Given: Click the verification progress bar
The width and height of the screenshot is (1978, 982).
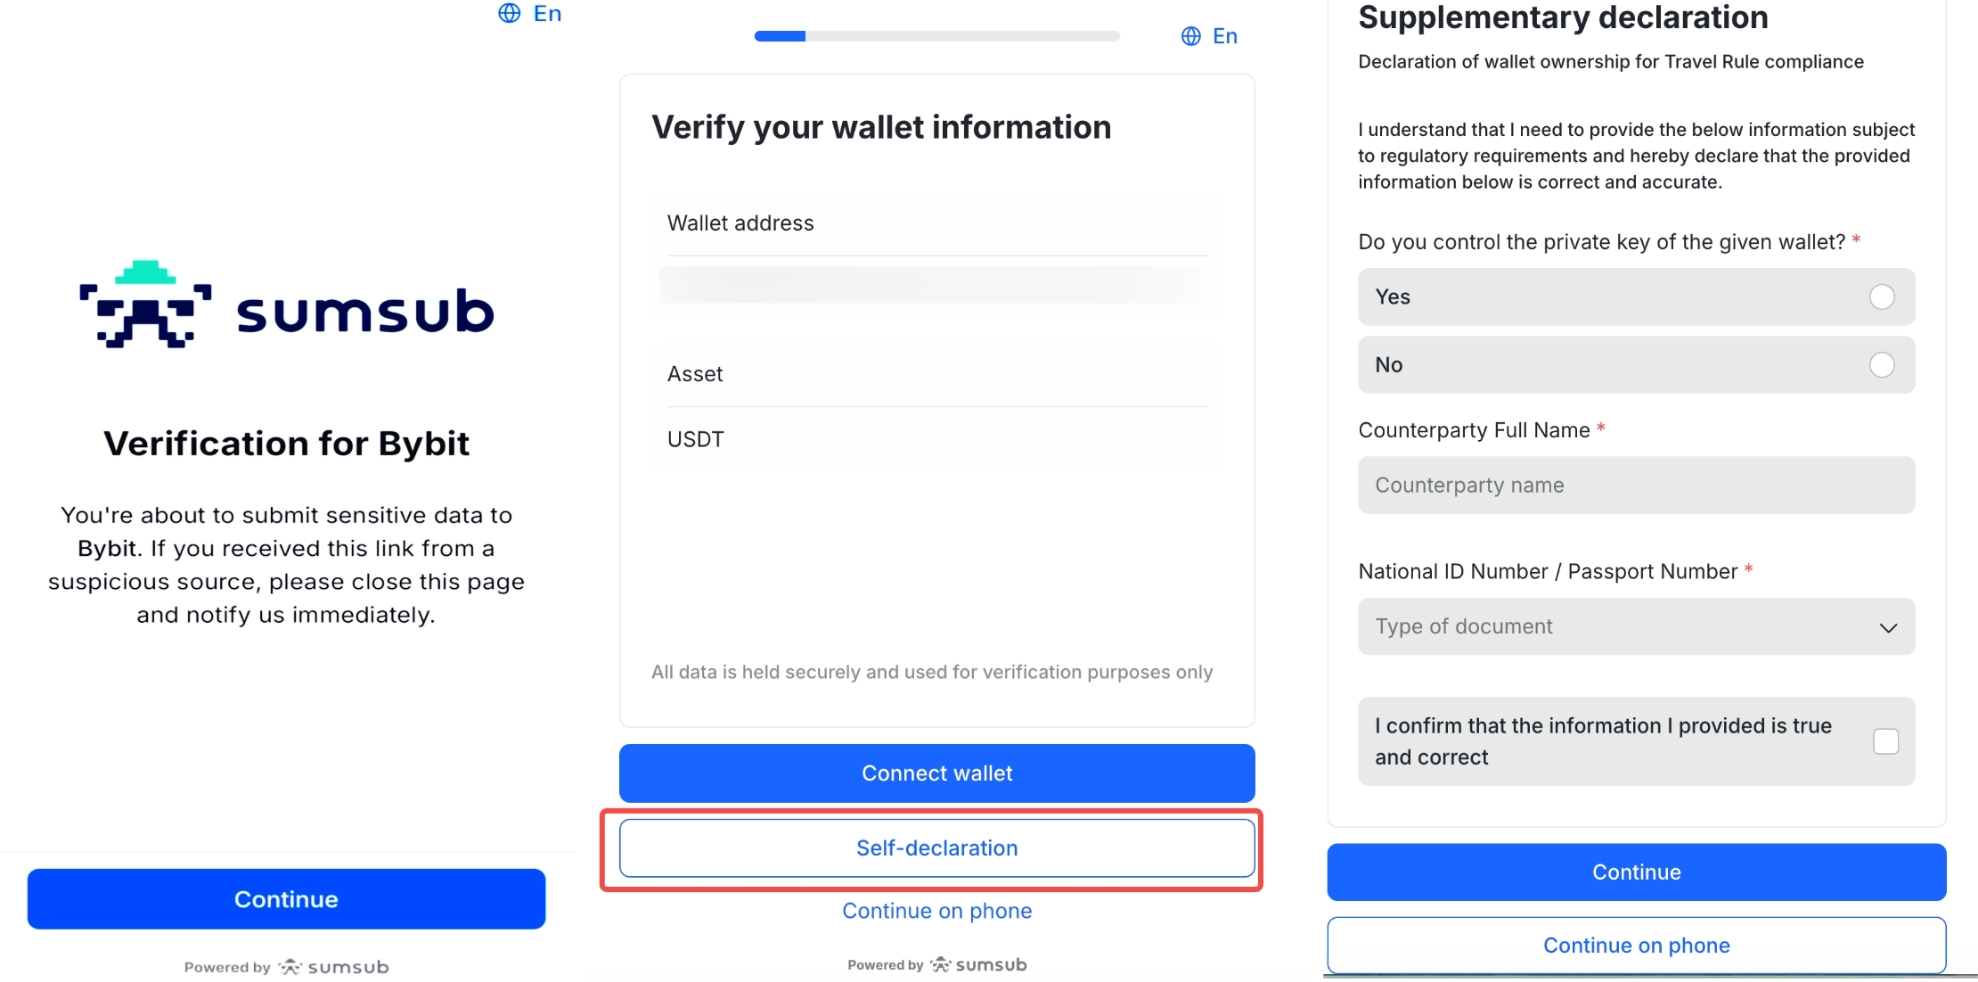Looking at the screenshot, I should click(x=937, y=36).
